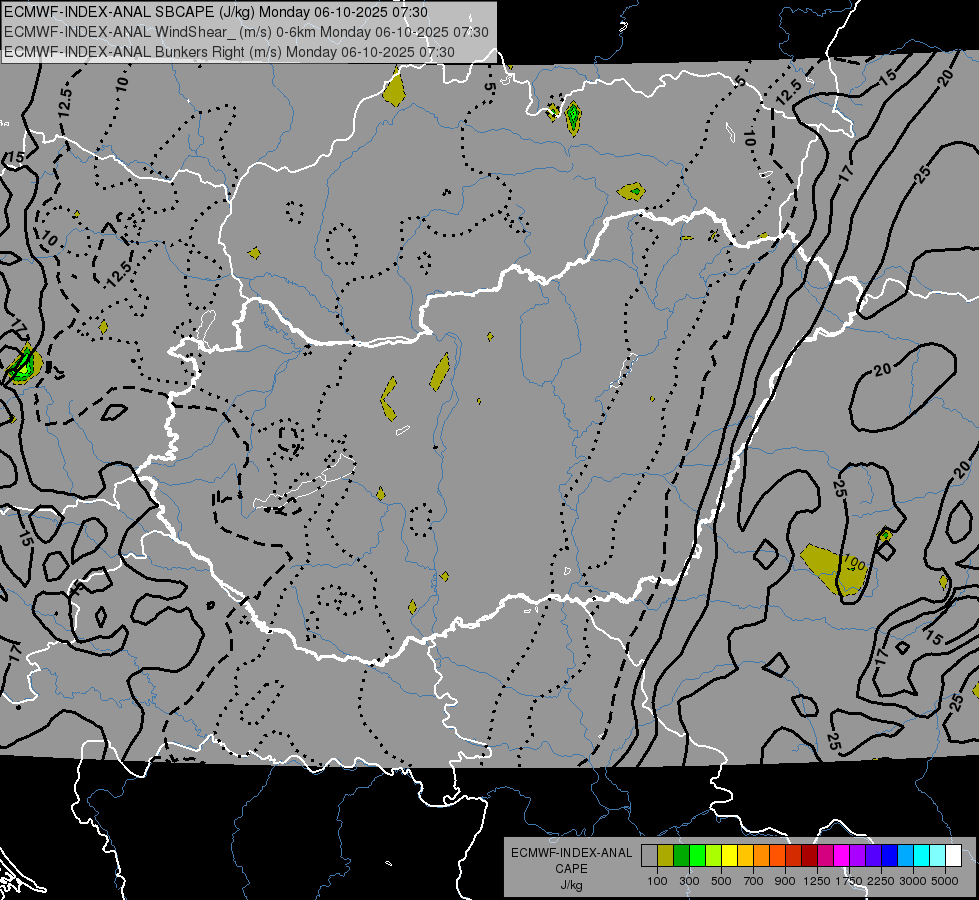The height and width of the screenshot is (900, 979).
Task: Select the 5000 legend tick label
Action: coord(945,881)
